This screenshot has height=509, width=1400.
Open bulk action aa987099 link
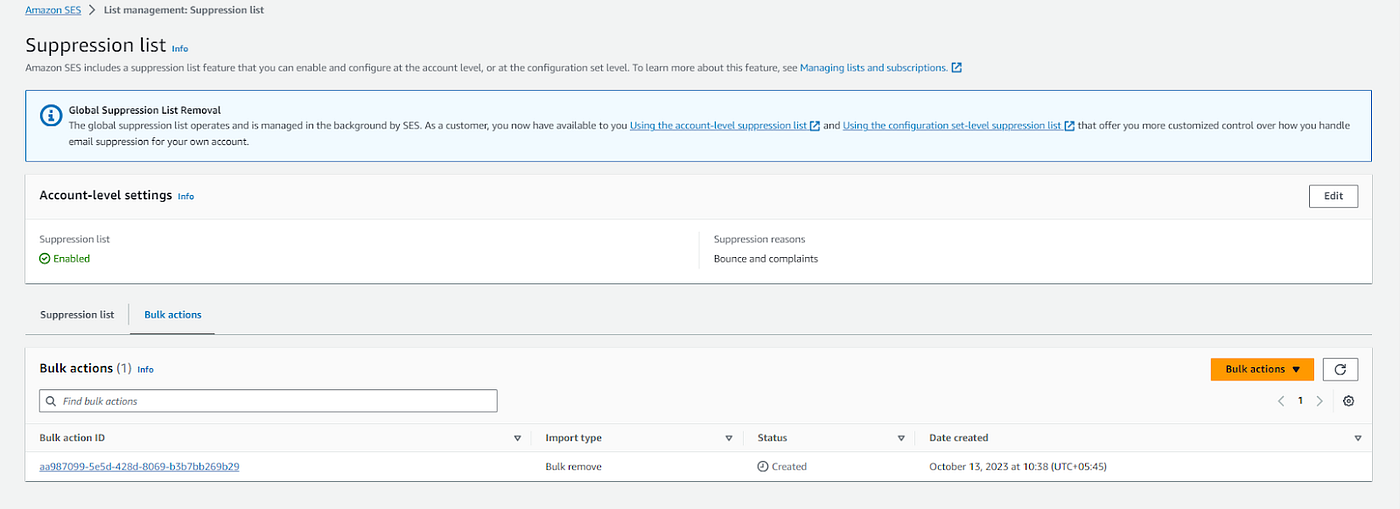139,466
